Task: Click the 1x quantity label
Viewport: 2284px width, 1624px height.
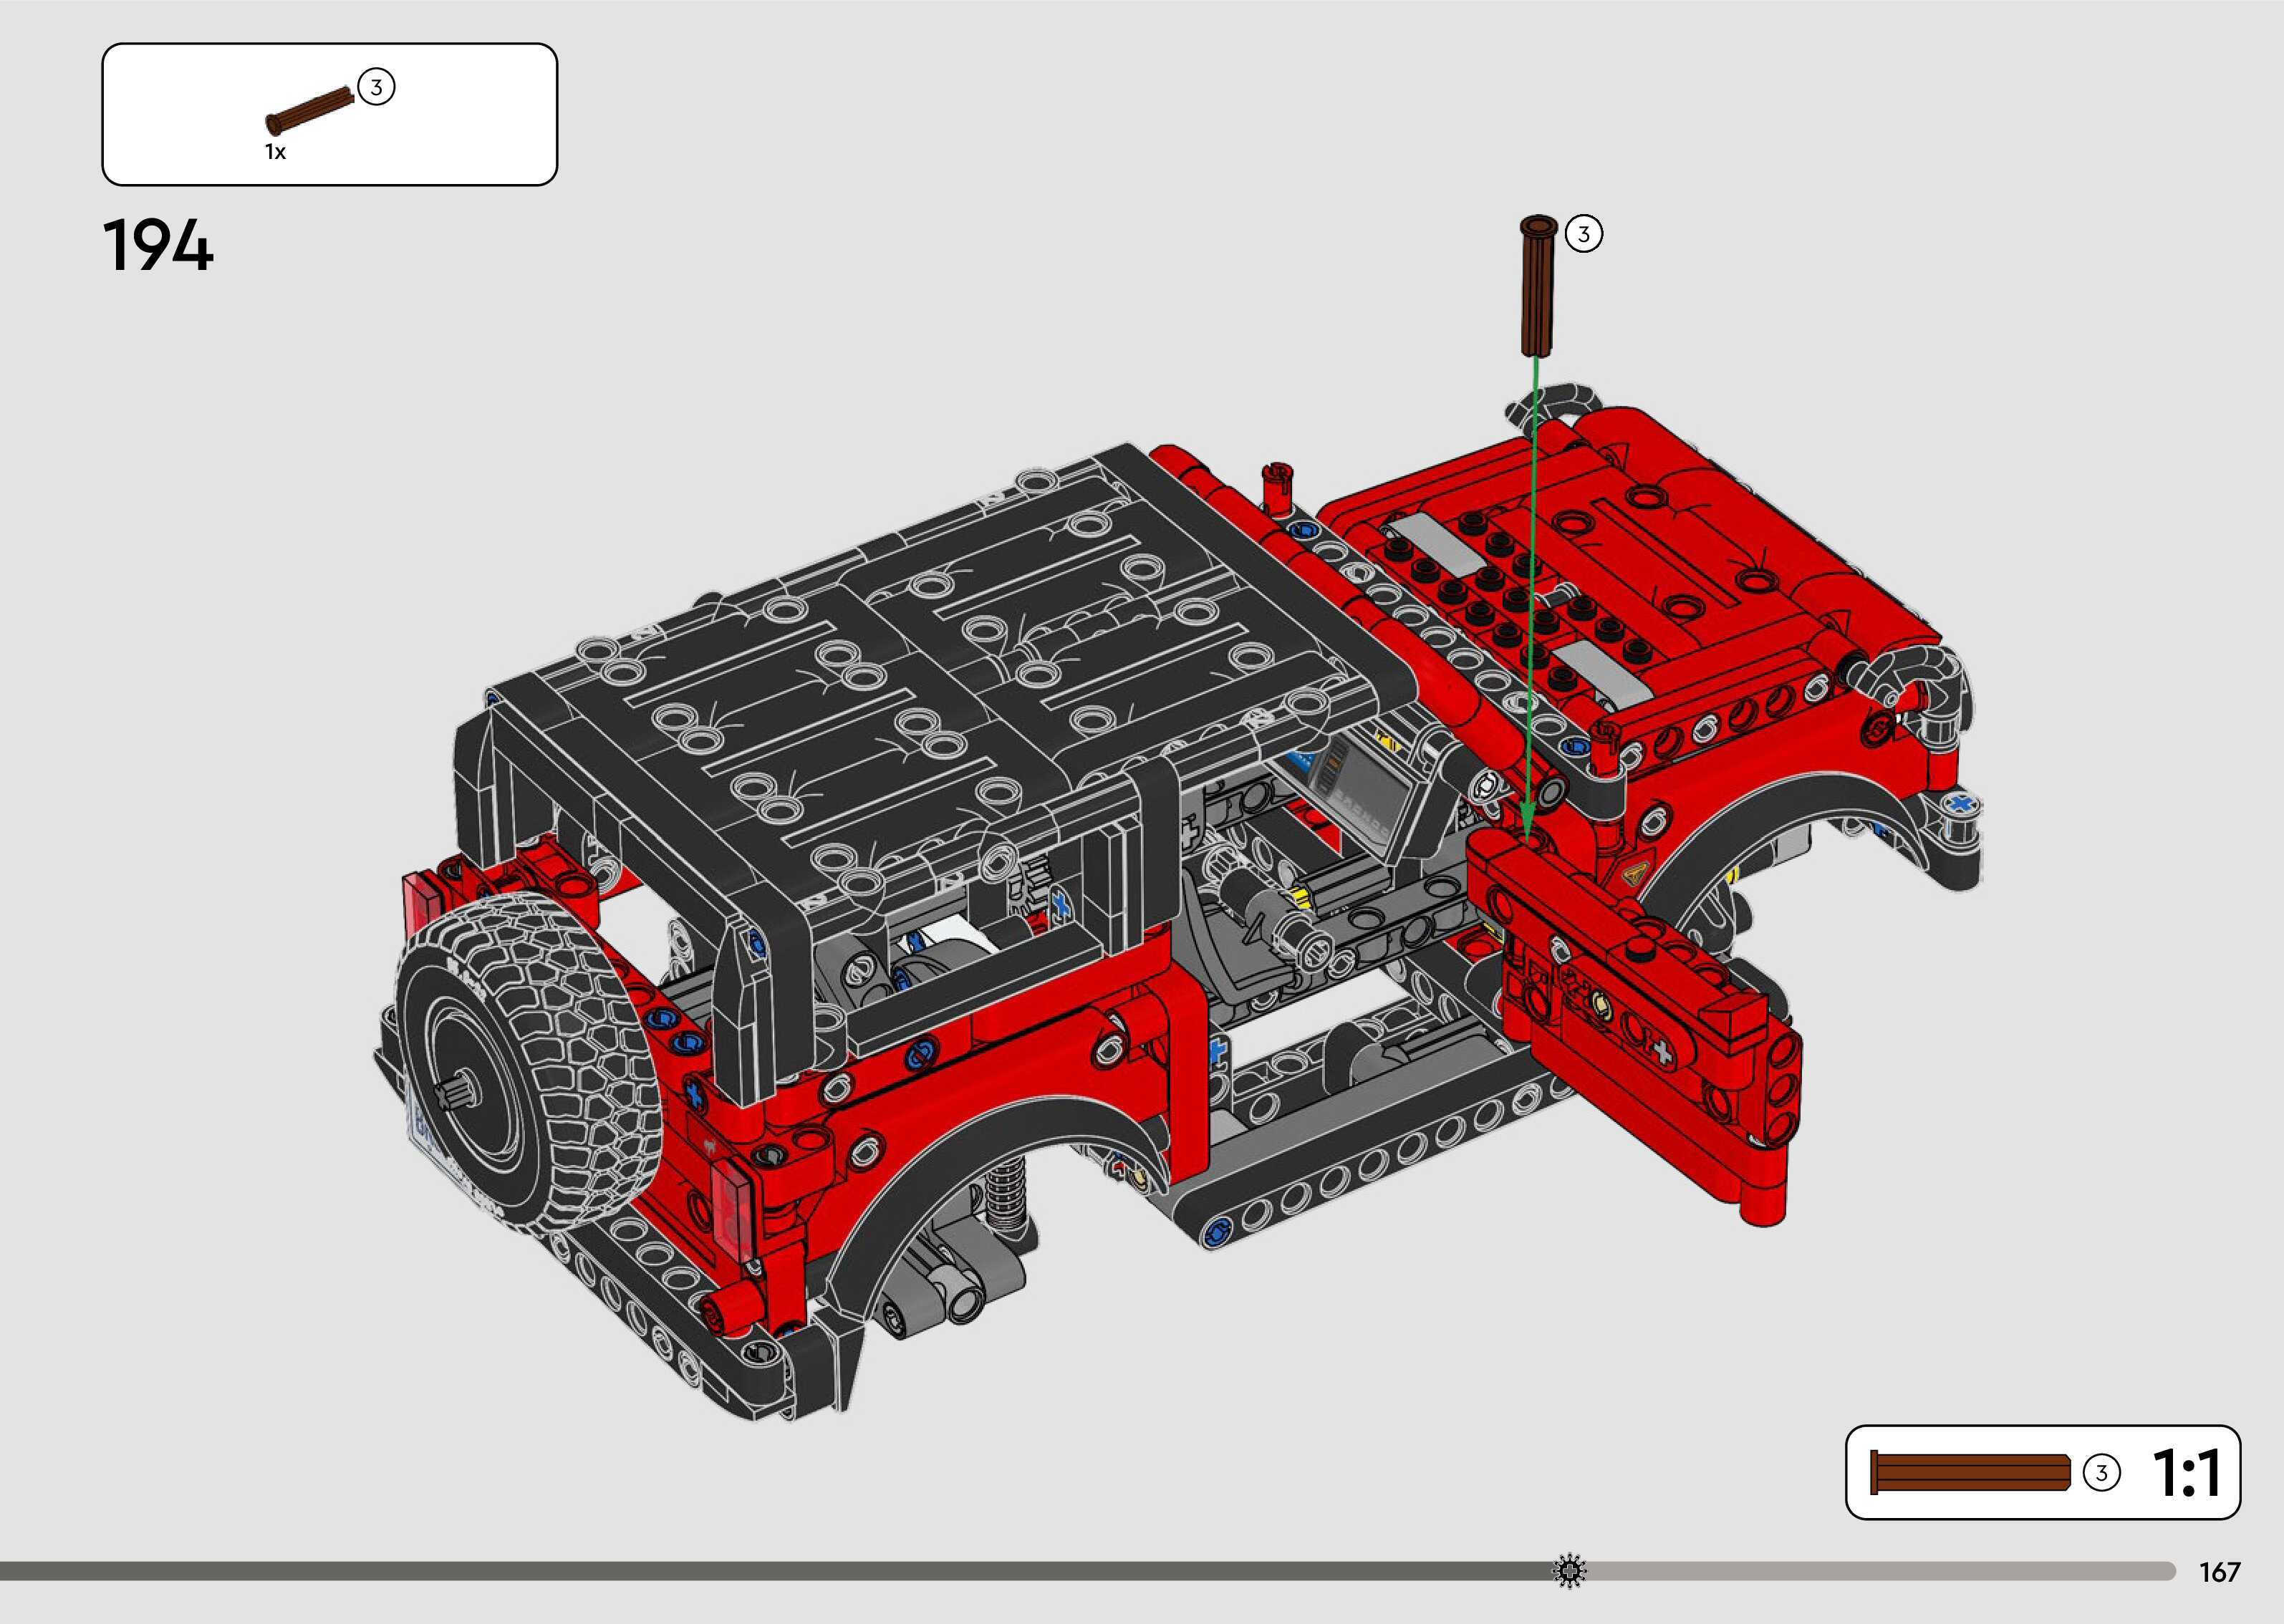Action: (275, 152)
